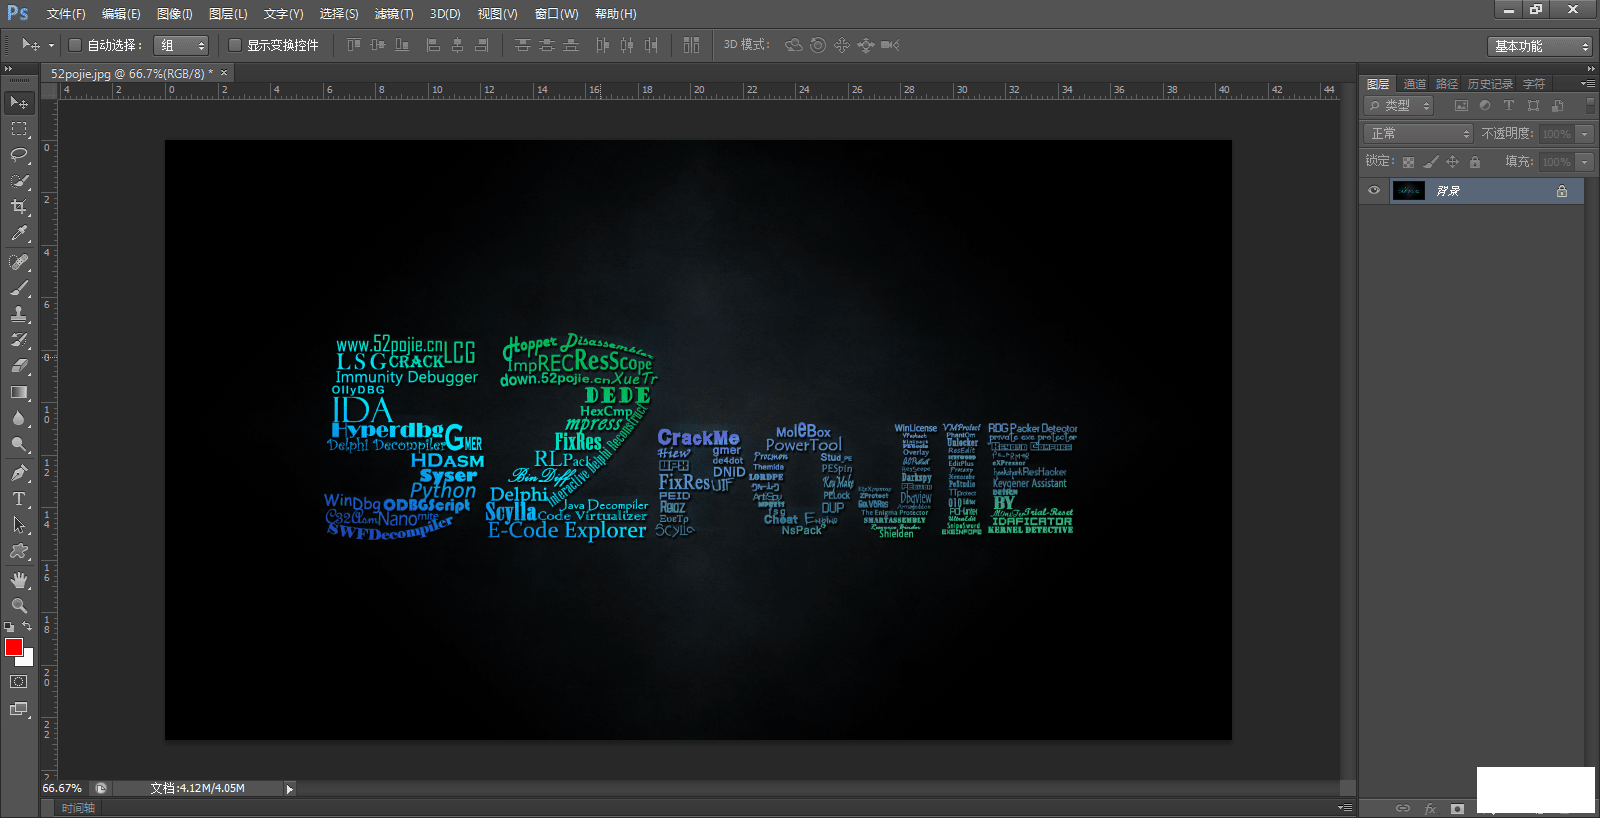
Task: Toggle lock image pixels brush icon
Action: point(1431,162)
